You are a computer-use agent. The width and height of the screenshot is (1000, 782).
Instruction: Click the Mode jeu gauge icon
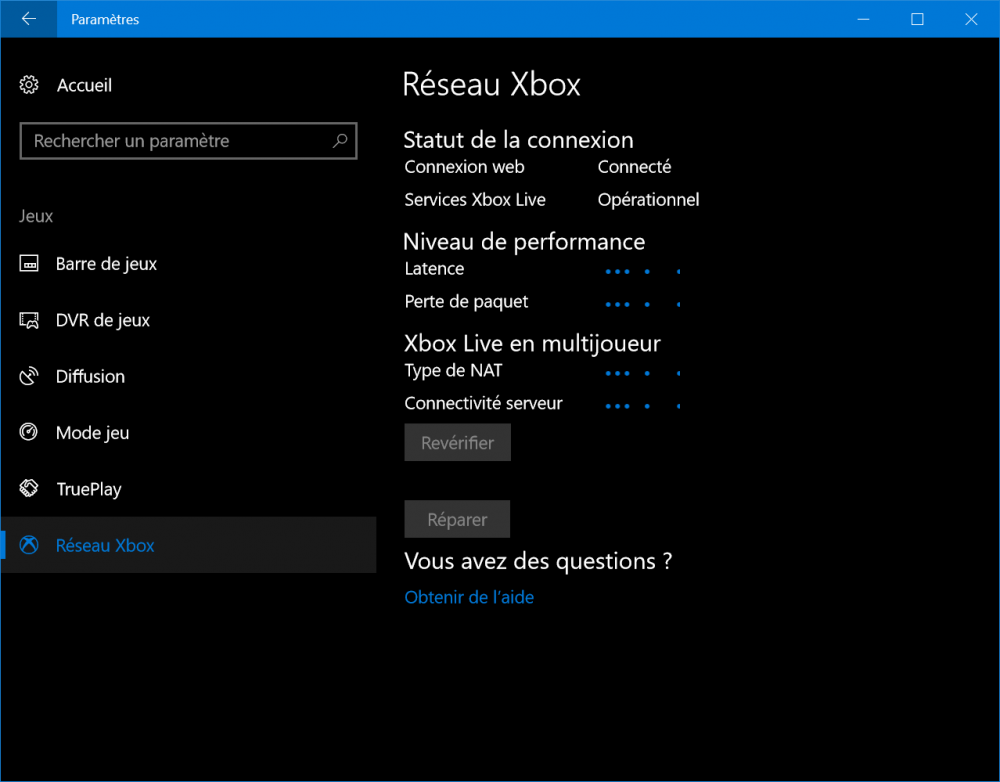point(29,432)
